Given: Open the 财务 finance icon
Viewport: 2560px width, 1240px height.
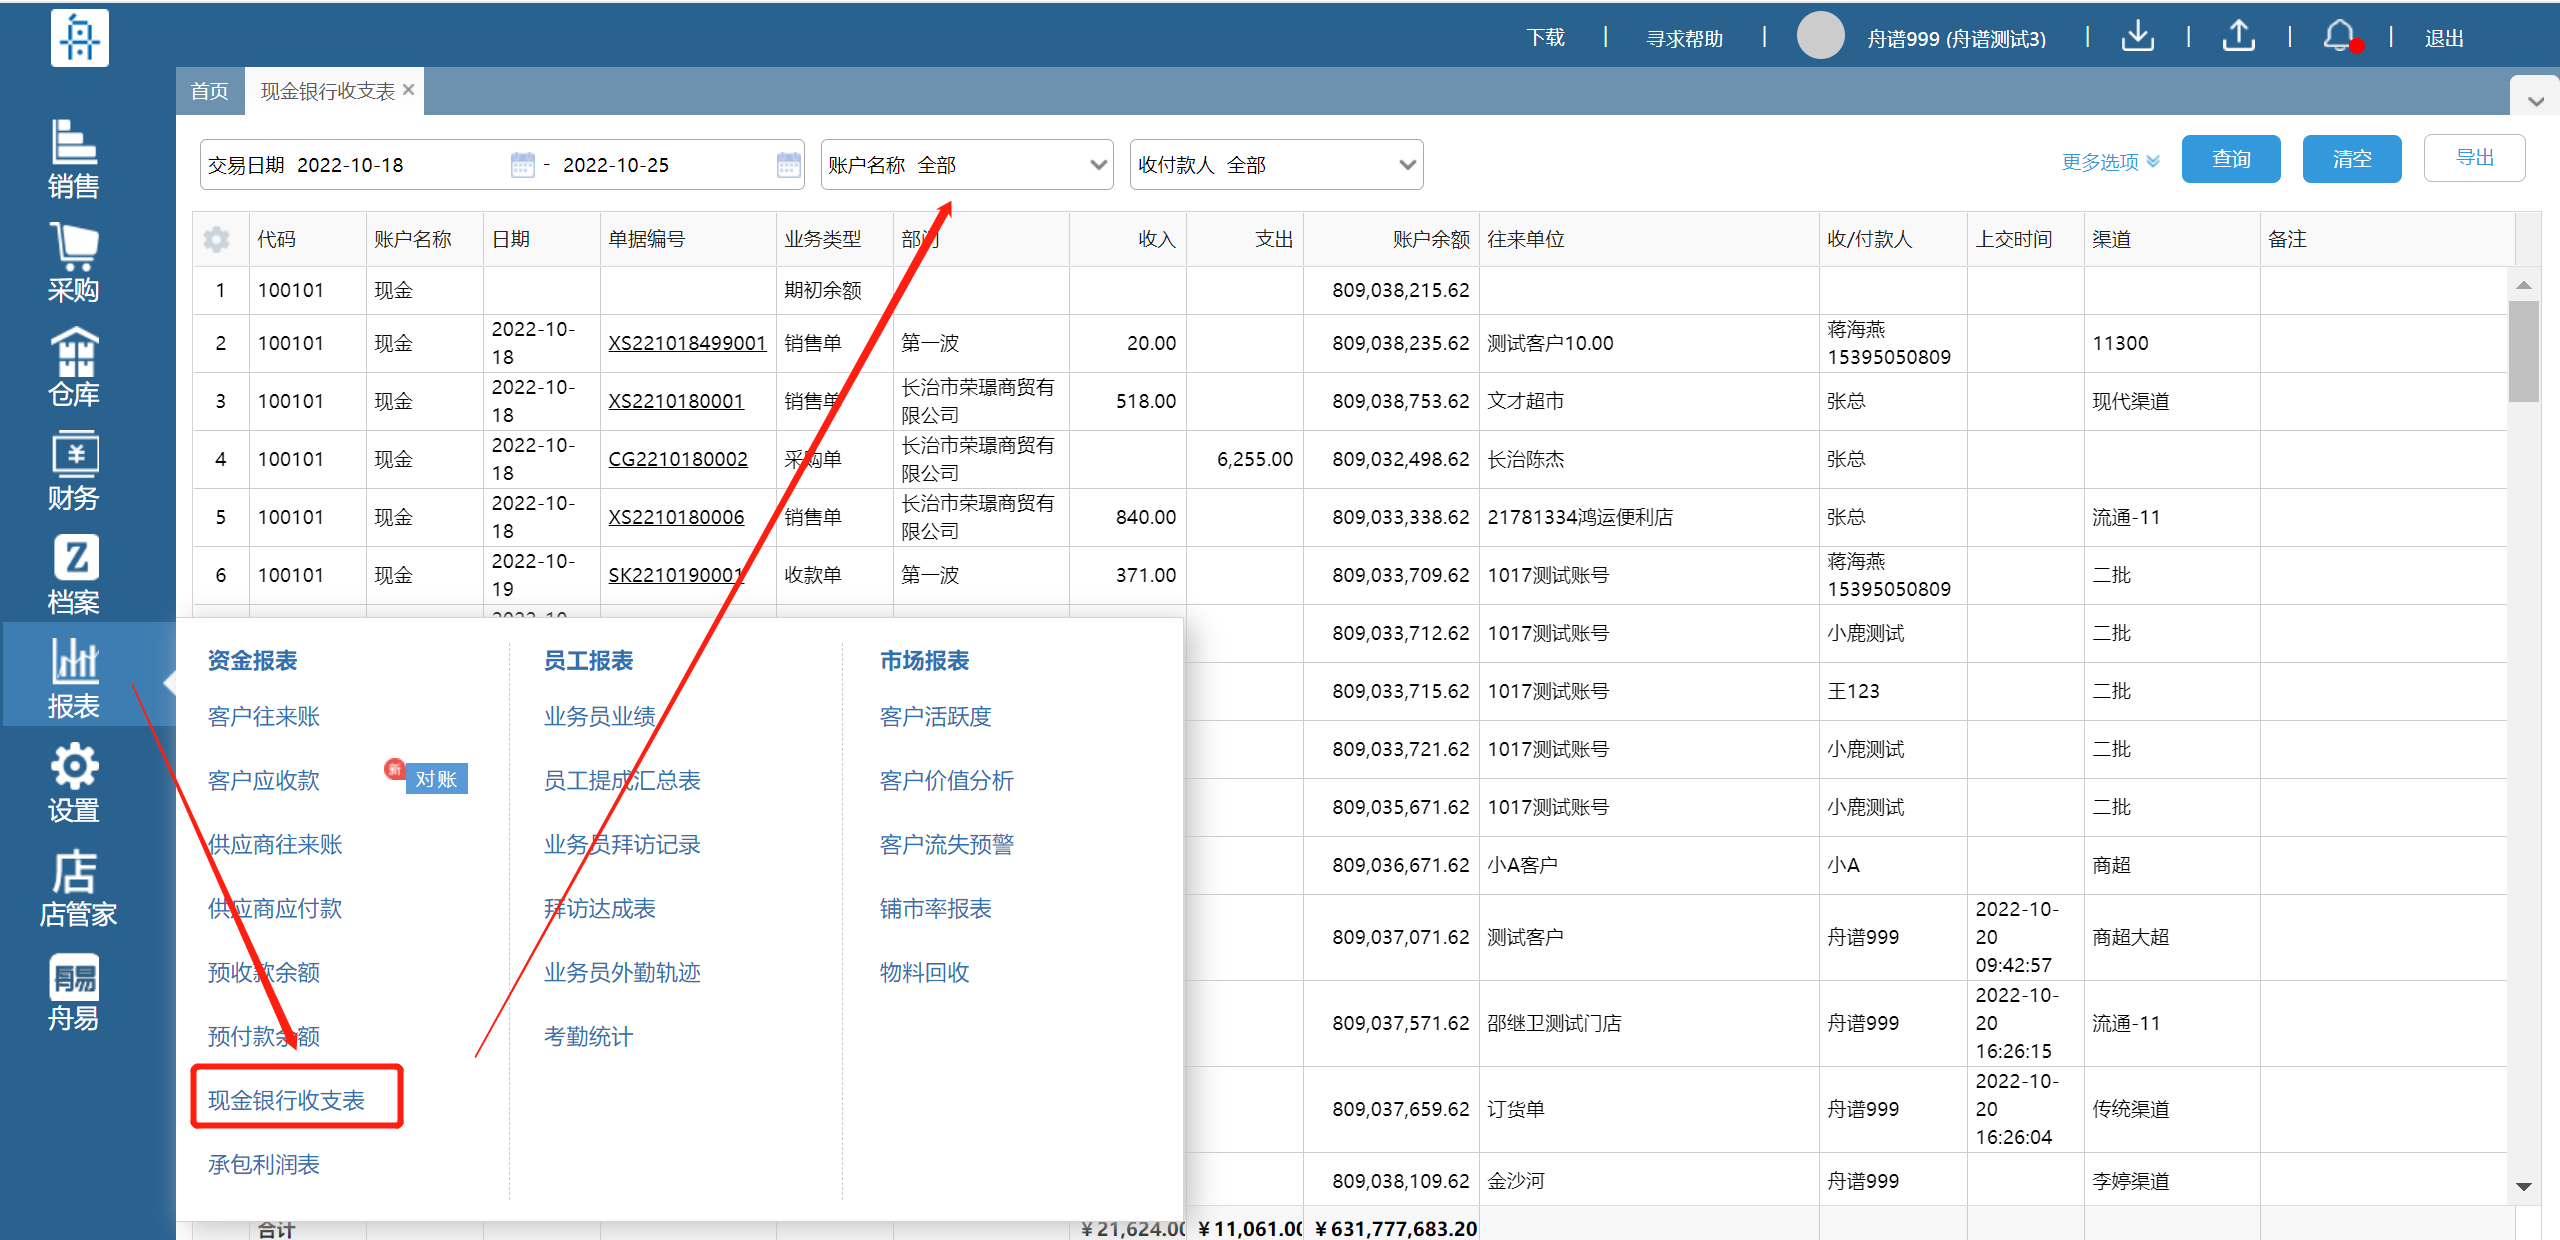Looking at the screenshot, I should [x=74, y=470].
